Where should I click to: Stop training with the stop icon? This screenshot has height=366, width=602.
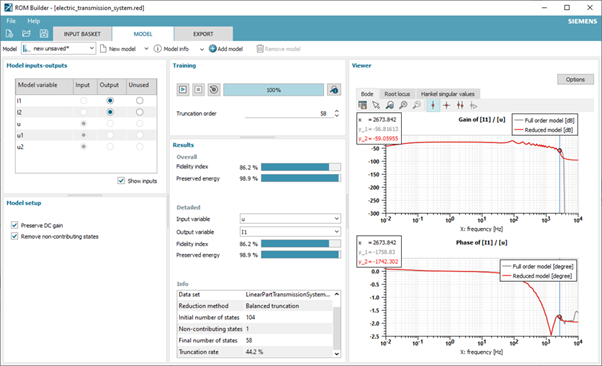(198, 89)
